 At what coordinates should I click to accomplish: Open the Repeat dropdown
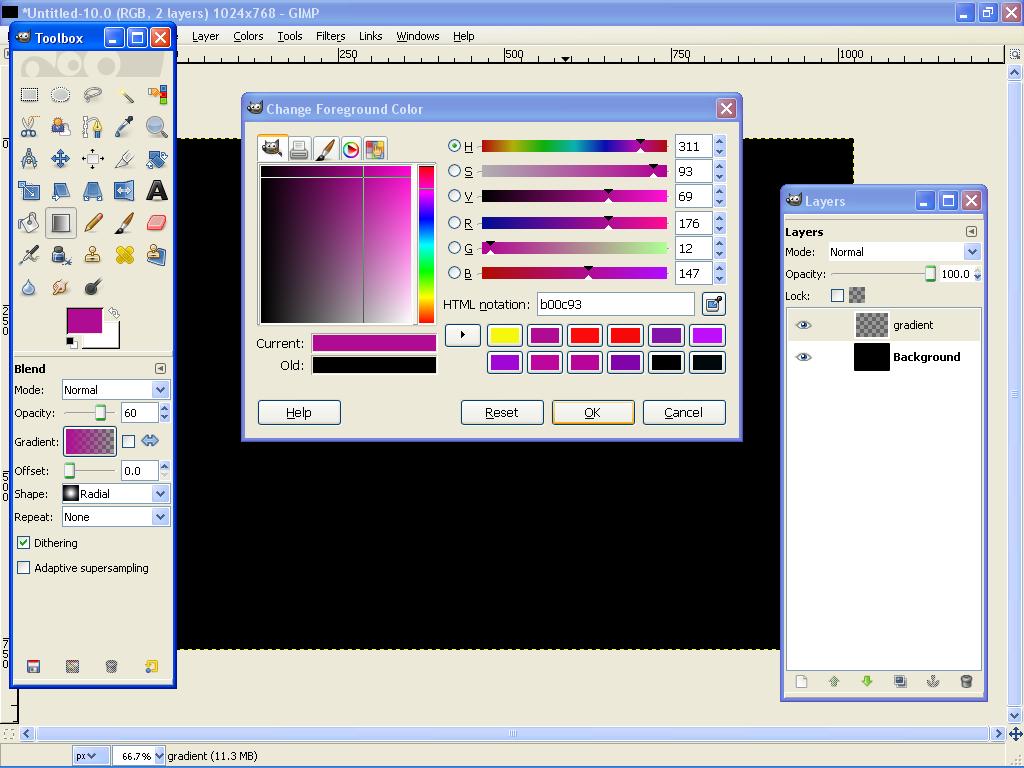[x=116, y=517]
